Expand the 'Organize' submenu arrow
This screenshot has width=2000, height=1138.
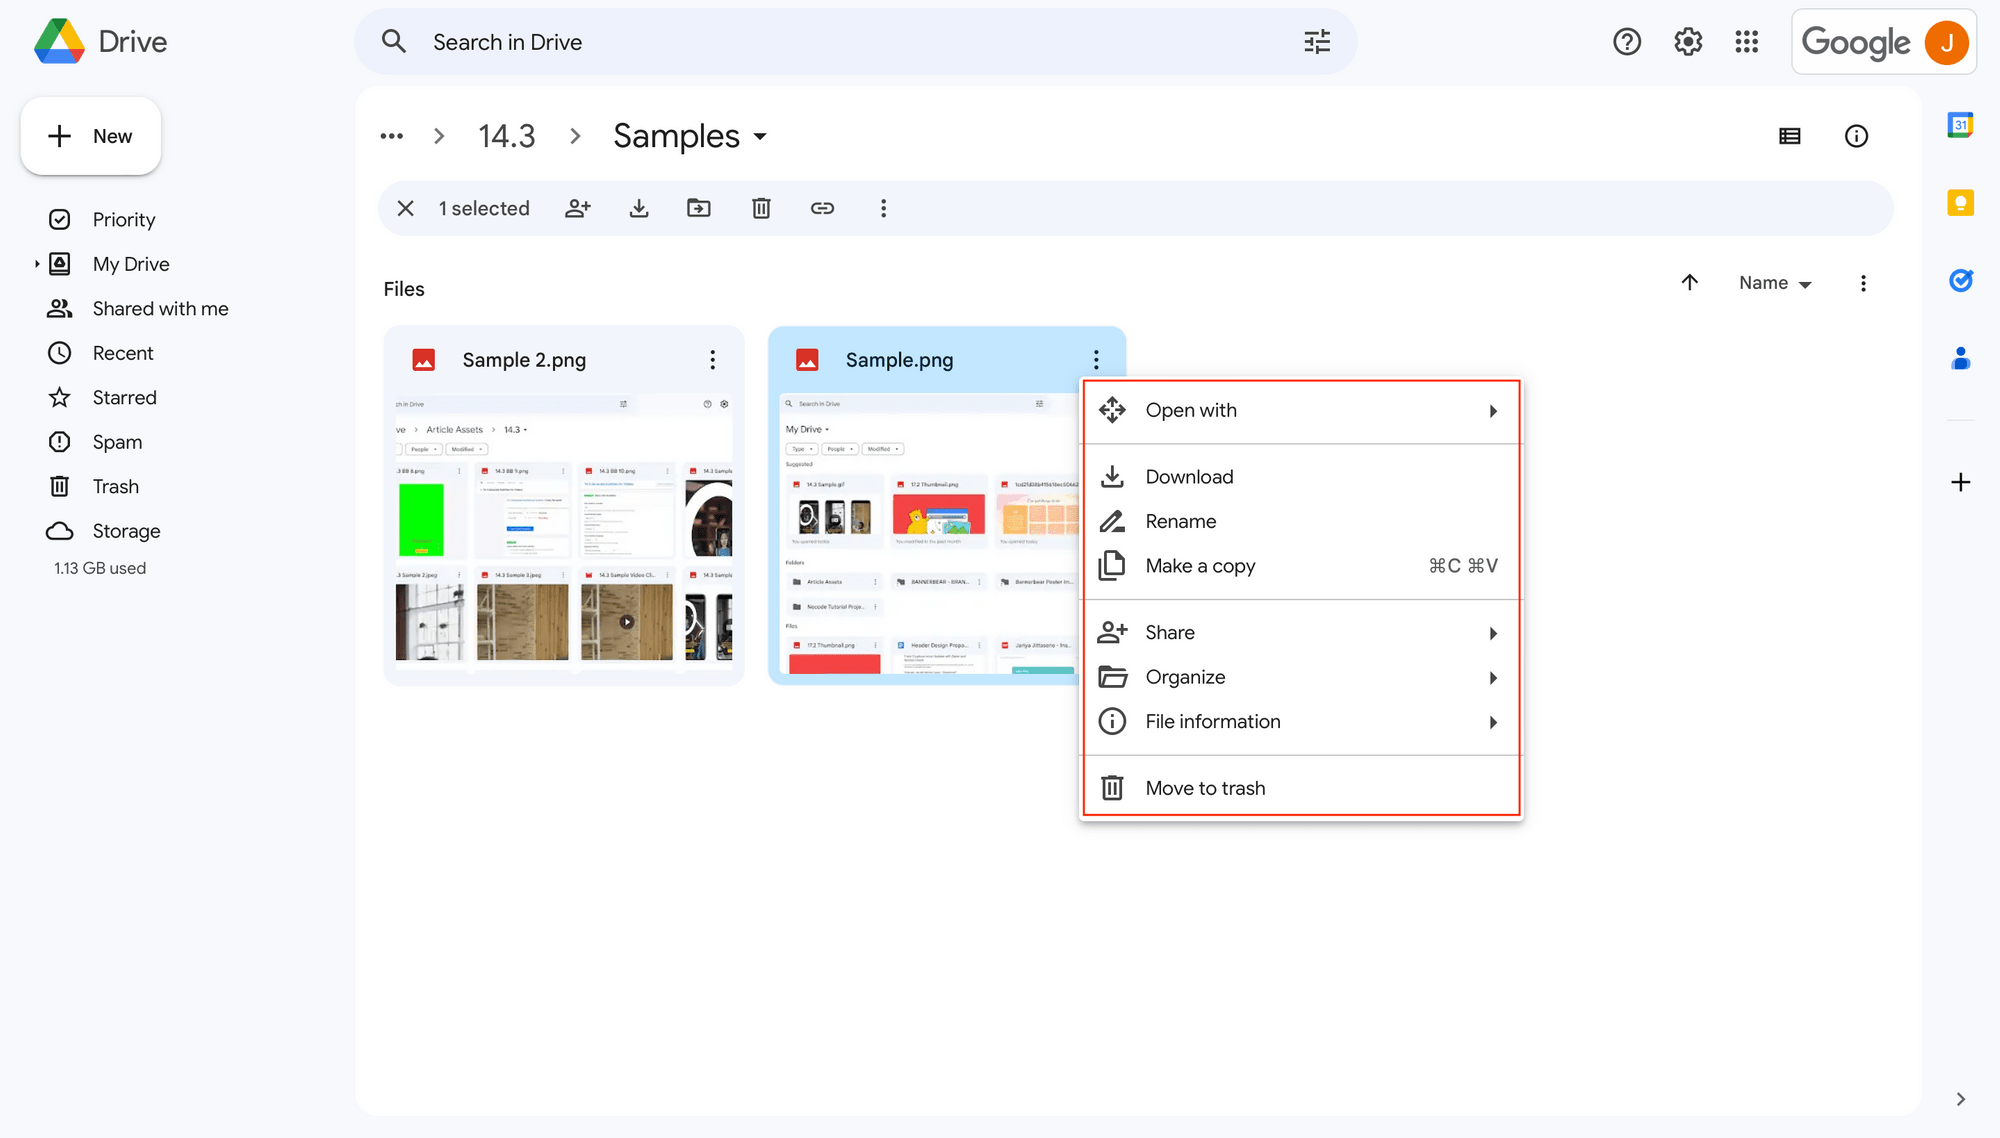1490,678
